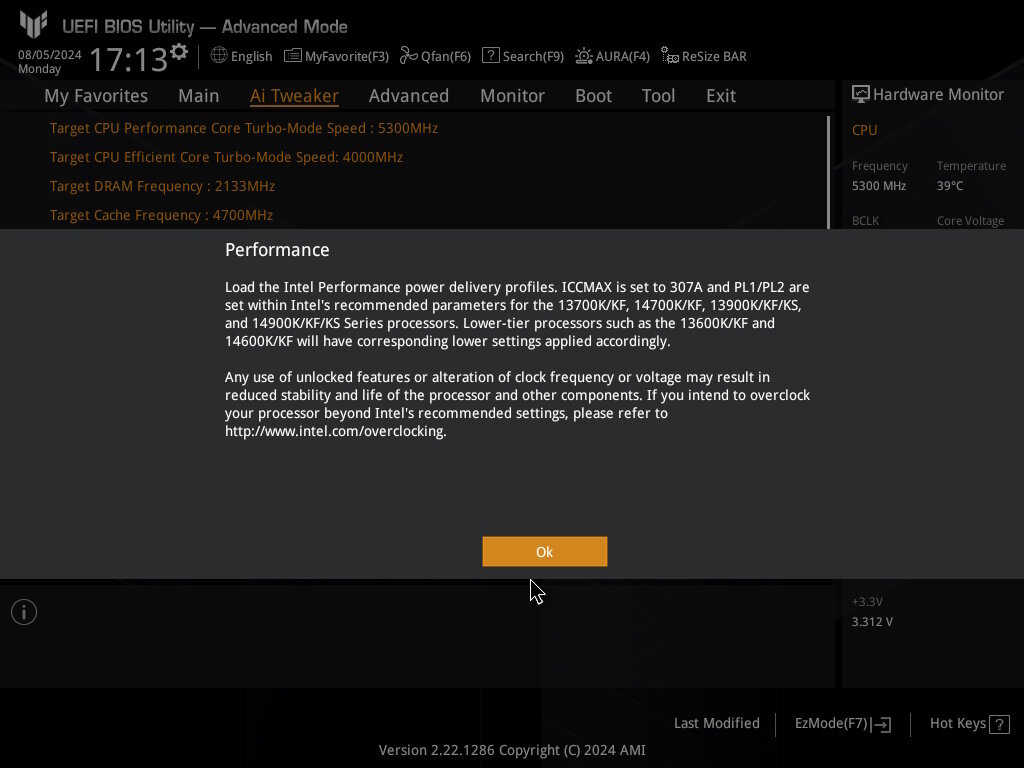
Task: Select the Ai Tweaker tab
Action: (294, 96)
